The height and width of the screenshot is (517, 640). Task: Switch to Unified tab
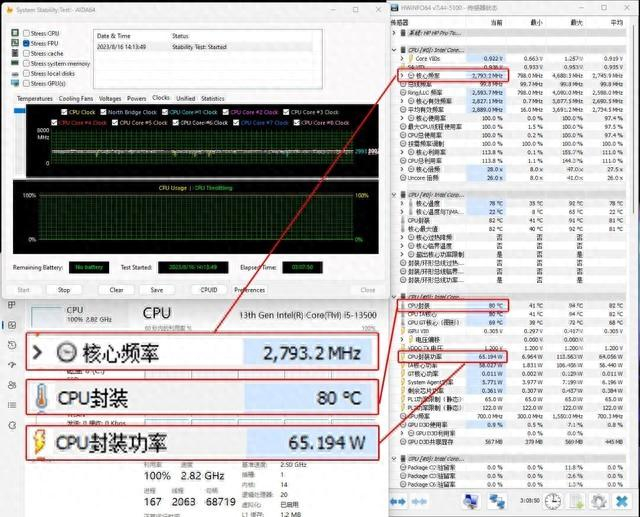pyautogui.click(x=186, y=99)
